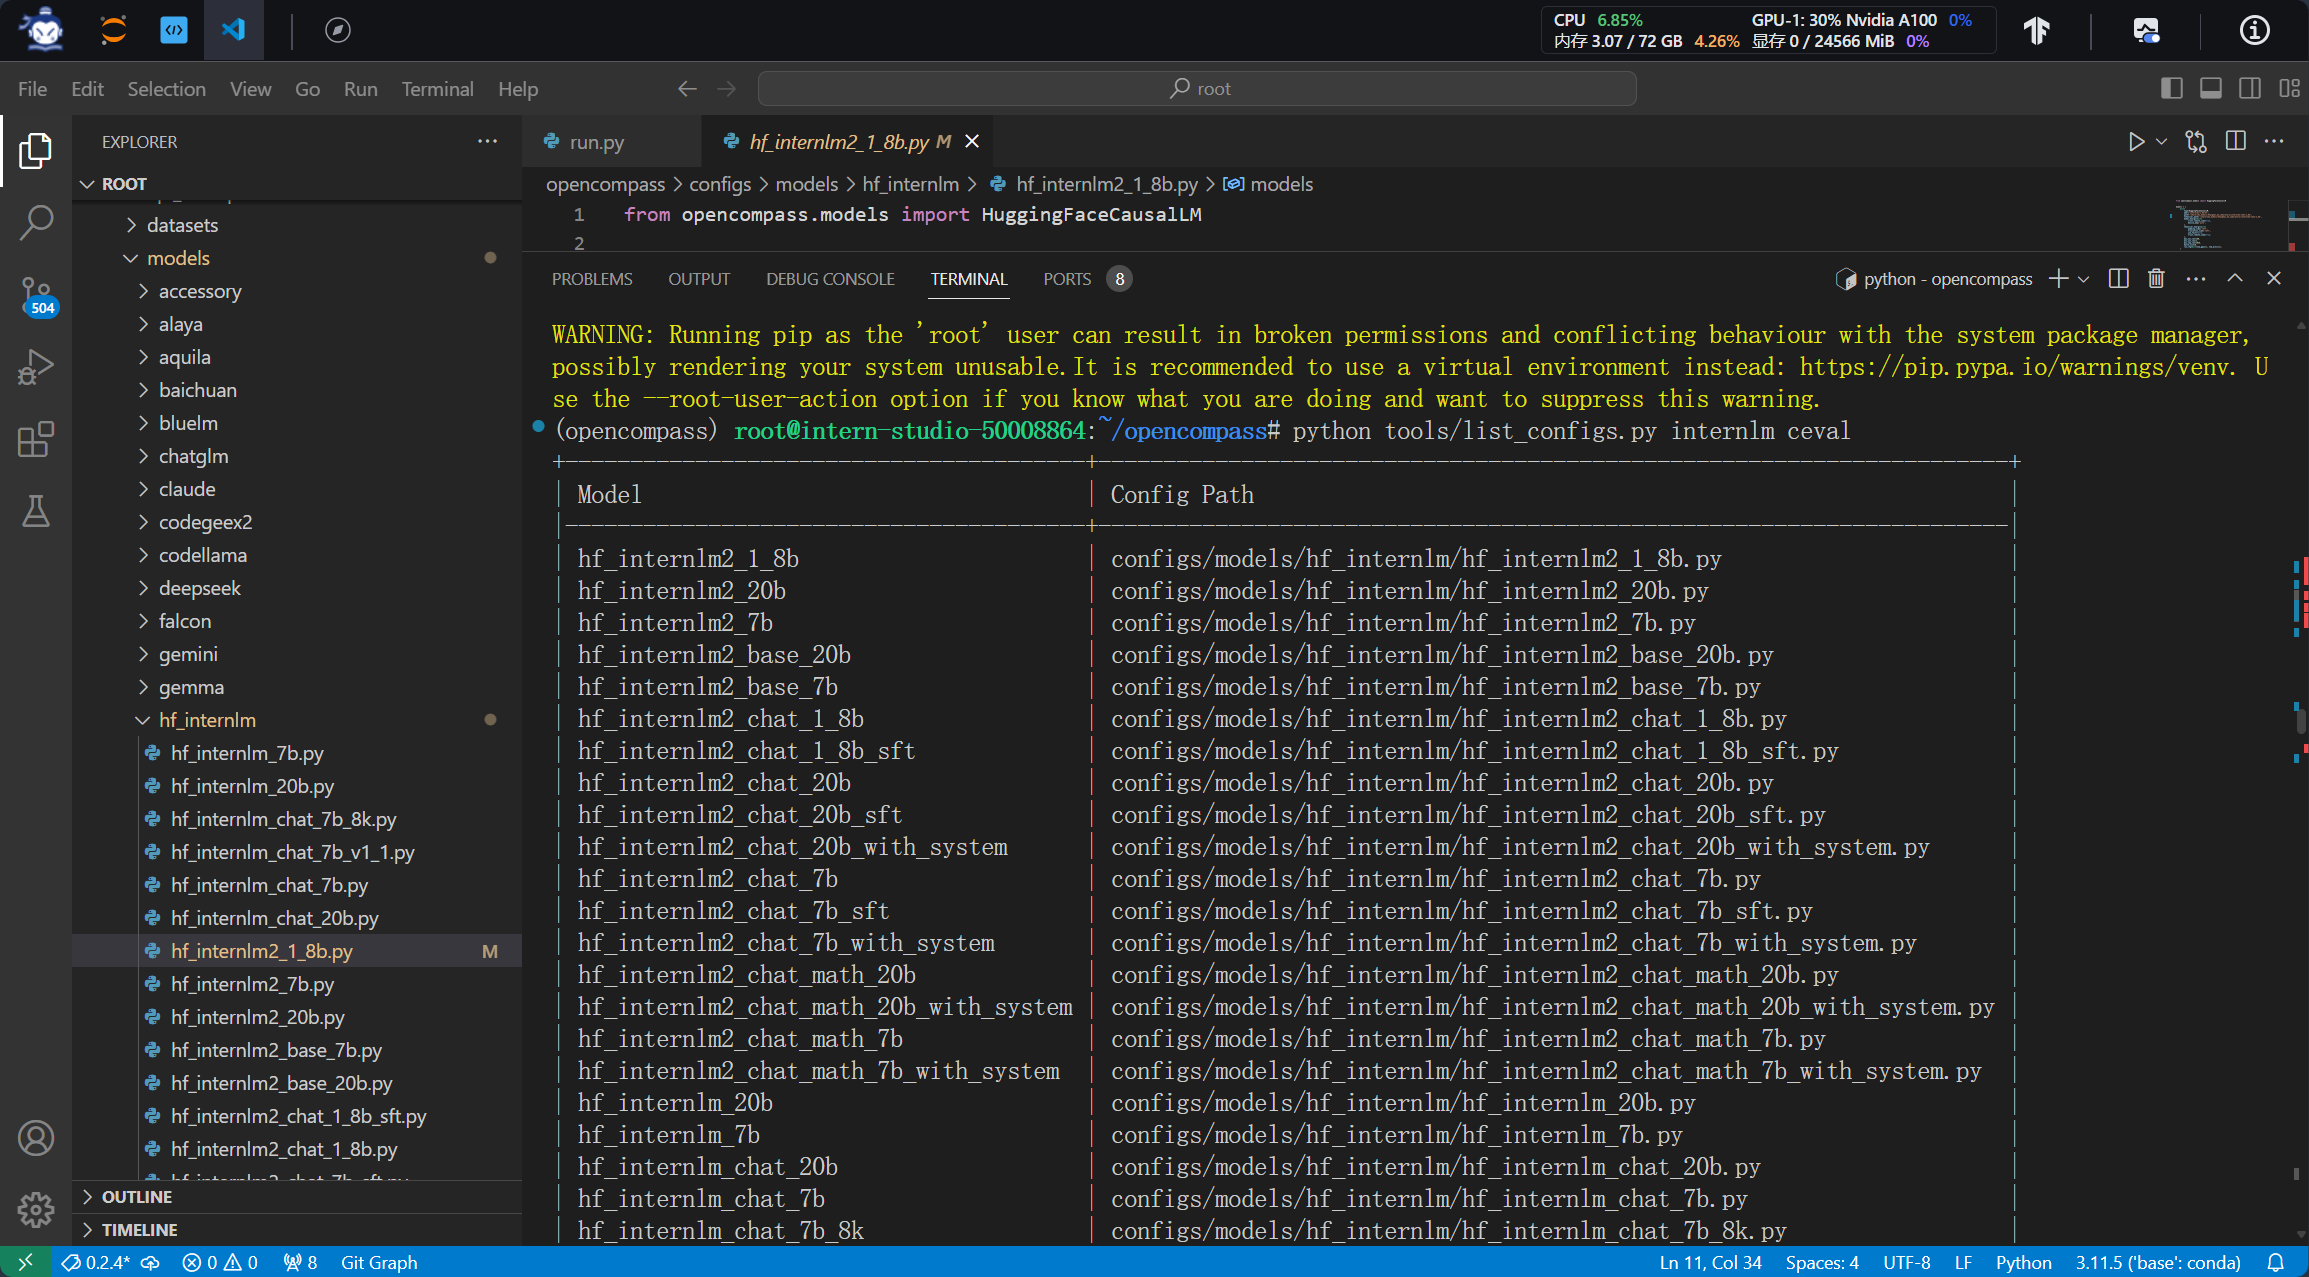Click the Kill Terminal trash icon
Image resolution: width=2309 pixels, height=1277 pixels.
pyautogui.click(x=2156, y=279)
